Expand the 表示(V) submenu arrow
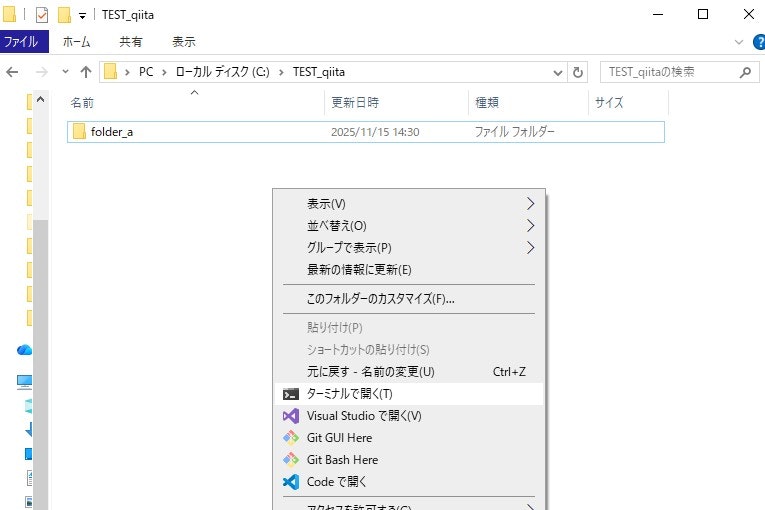 click(x=531, y=204)
